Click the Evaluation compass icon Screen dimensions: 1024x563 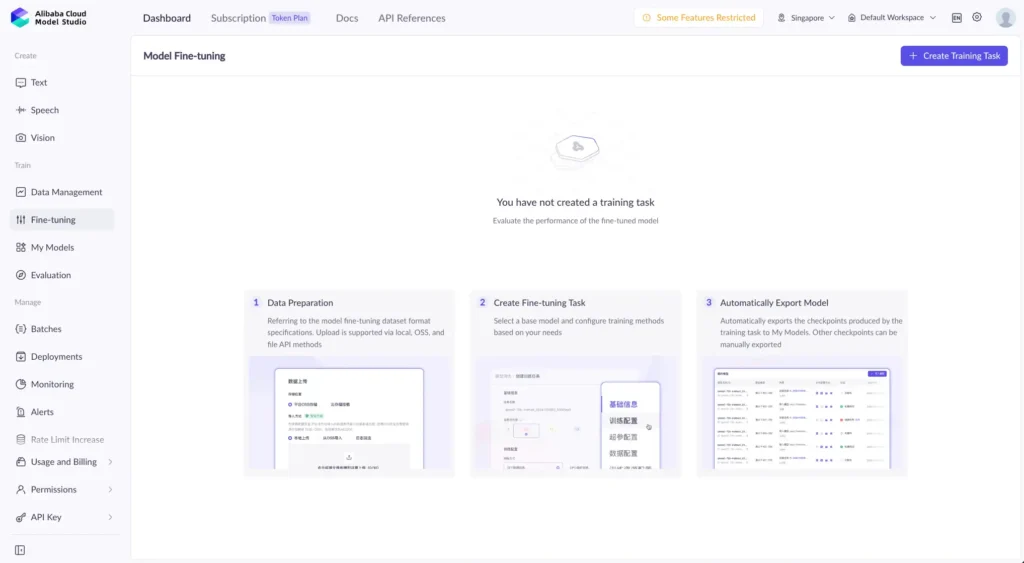(x=21, y=275)
